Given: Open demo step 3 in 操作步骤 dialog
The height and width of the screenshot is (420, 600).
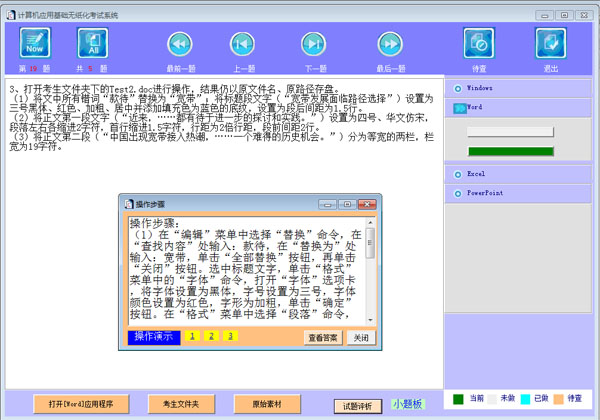Looking at the screenshot, I should click(229, 337).
